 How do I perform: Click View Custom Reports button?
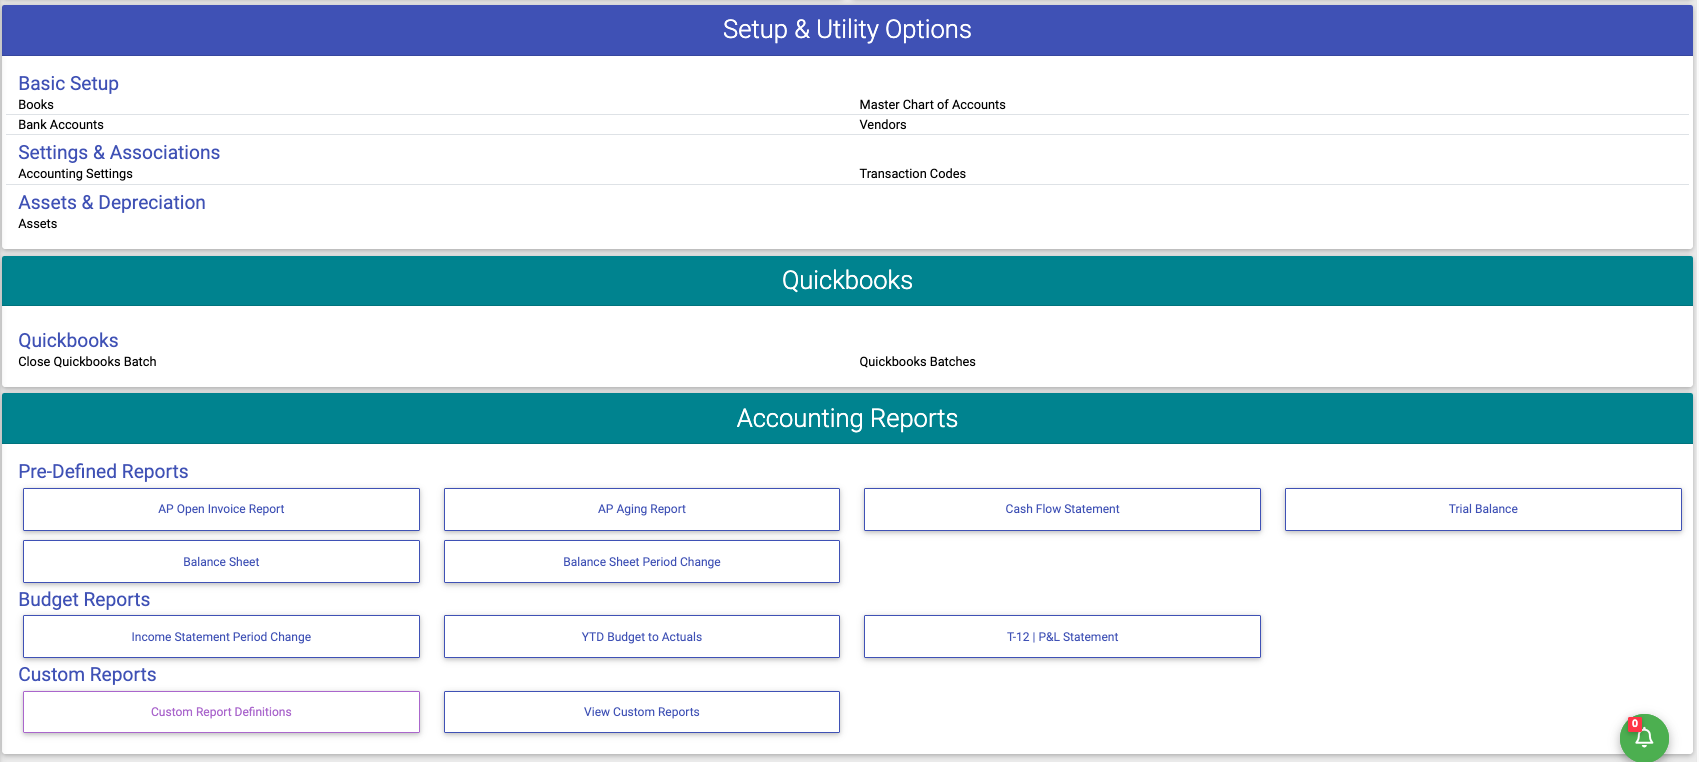(x=642, y=712)
